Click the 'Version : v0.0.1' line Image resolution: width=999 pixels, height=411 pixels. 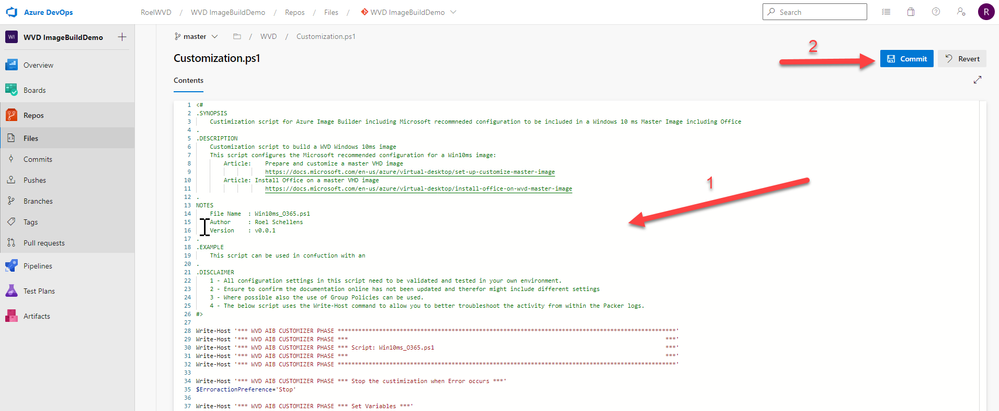click(x=243, y=230)
